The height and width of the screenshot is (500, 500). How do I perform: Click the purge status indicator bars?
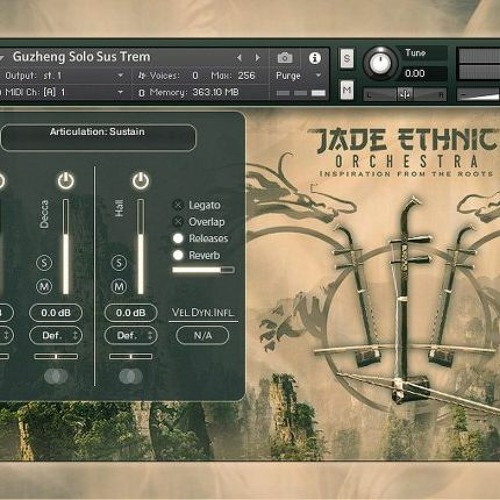[301, 93]
